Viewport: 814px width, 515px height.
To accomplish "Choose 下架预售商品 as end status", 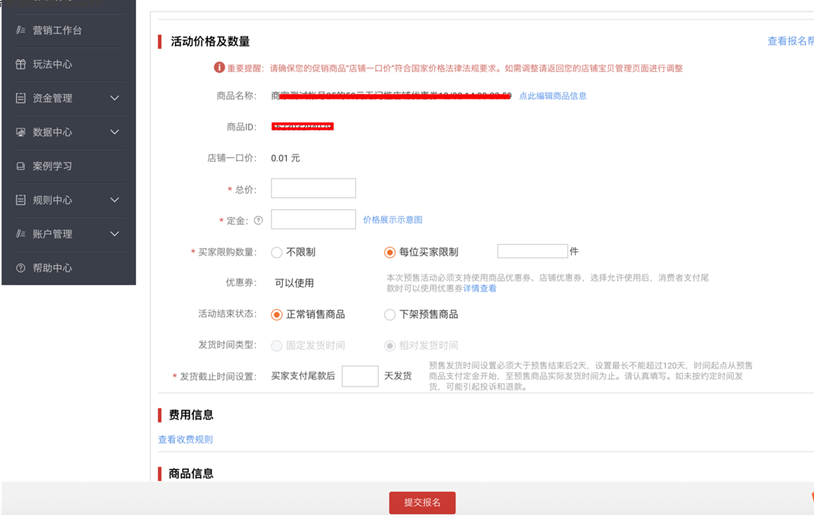I will [x=390, y=315].
